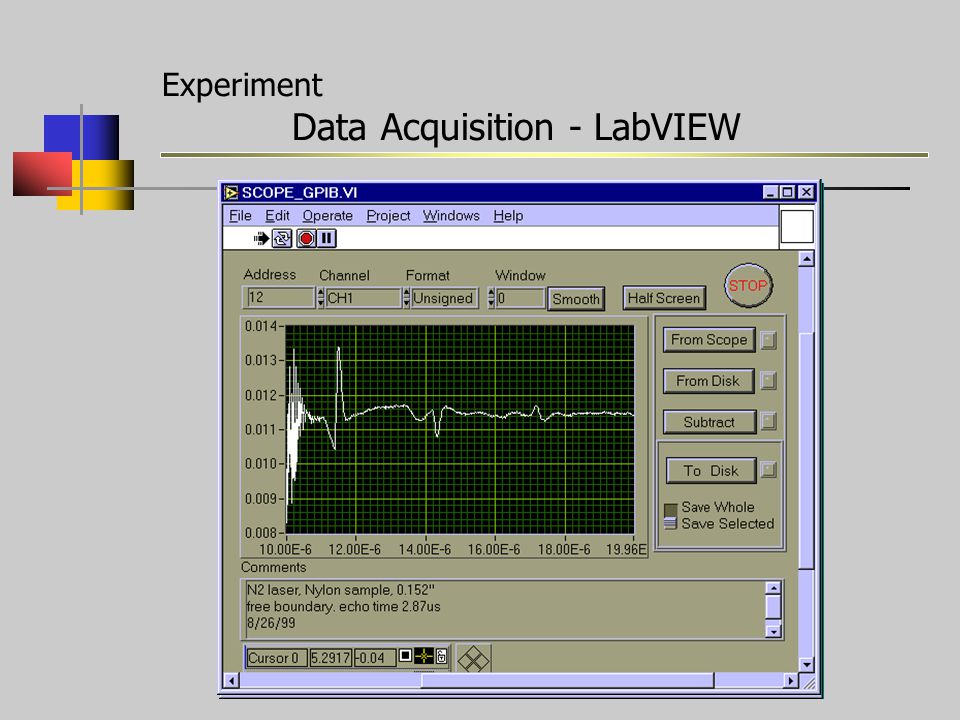Toggle the cursor active square in the cursor legend
960x720 pixels.
405,656
